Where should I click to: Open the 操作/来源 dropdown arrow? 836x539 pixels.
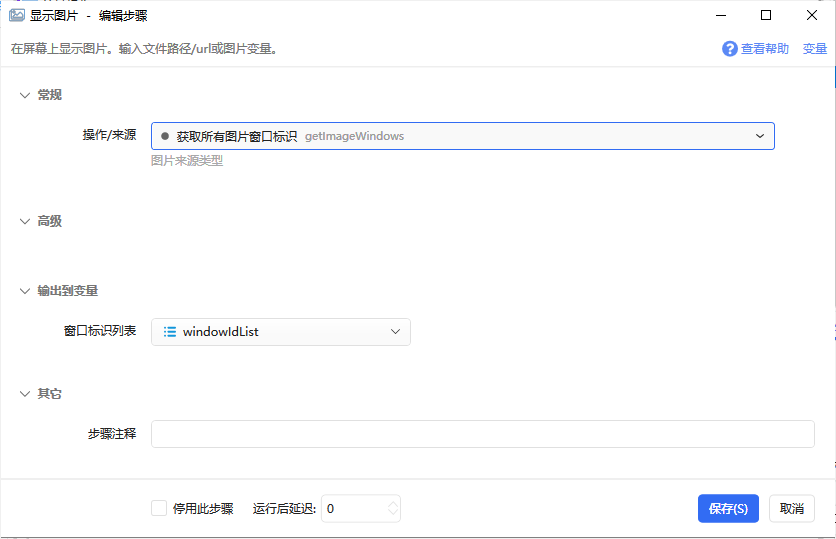pos(760,136)
